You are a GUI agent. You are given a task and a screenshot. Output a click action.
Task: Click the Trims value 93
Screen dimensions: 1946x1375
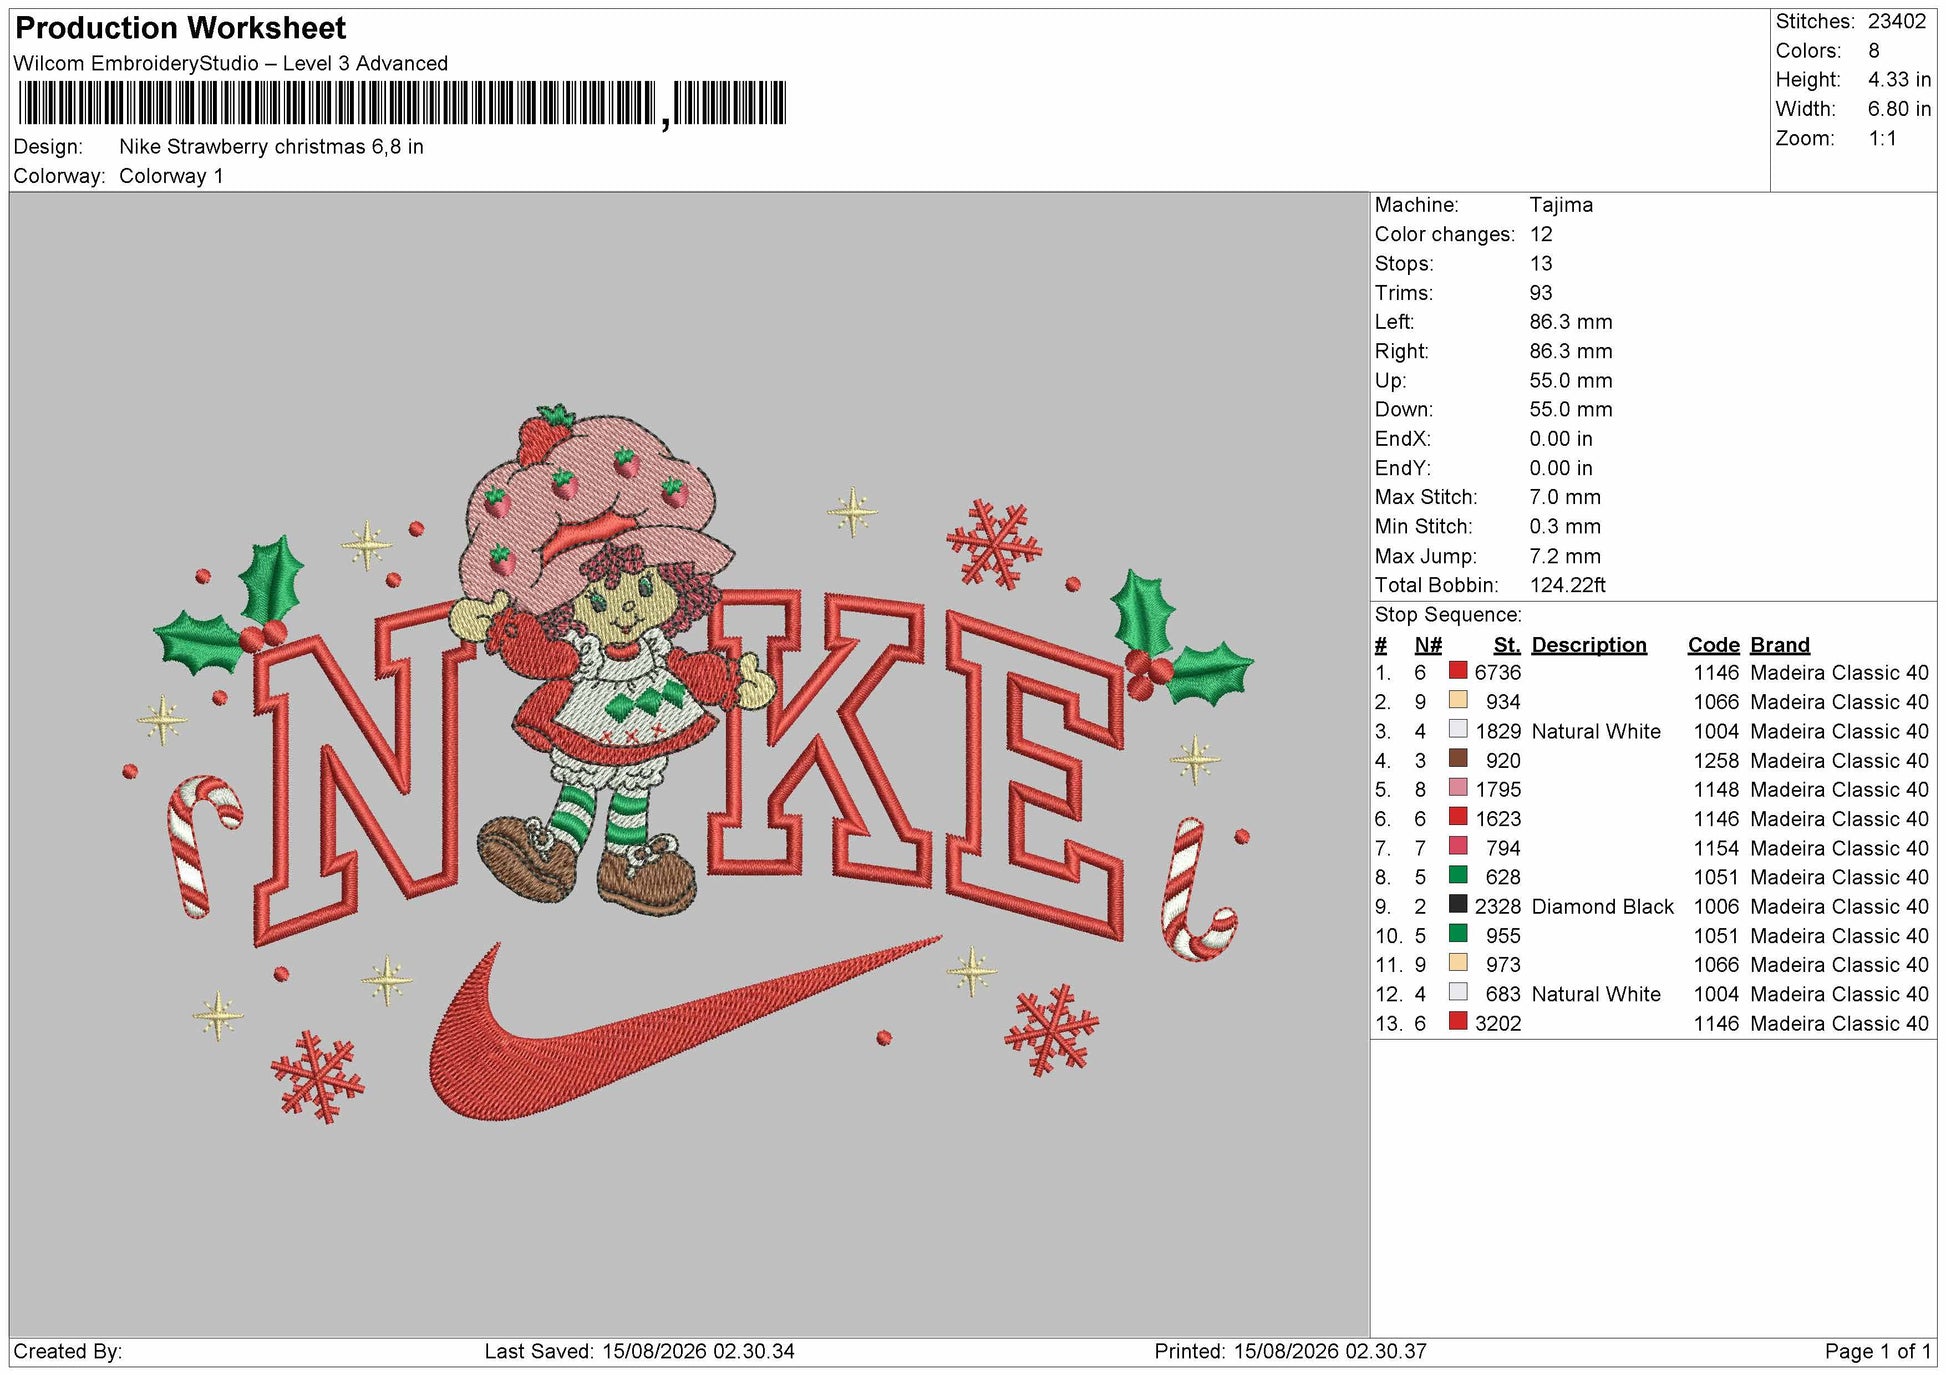click(1541, 293)
